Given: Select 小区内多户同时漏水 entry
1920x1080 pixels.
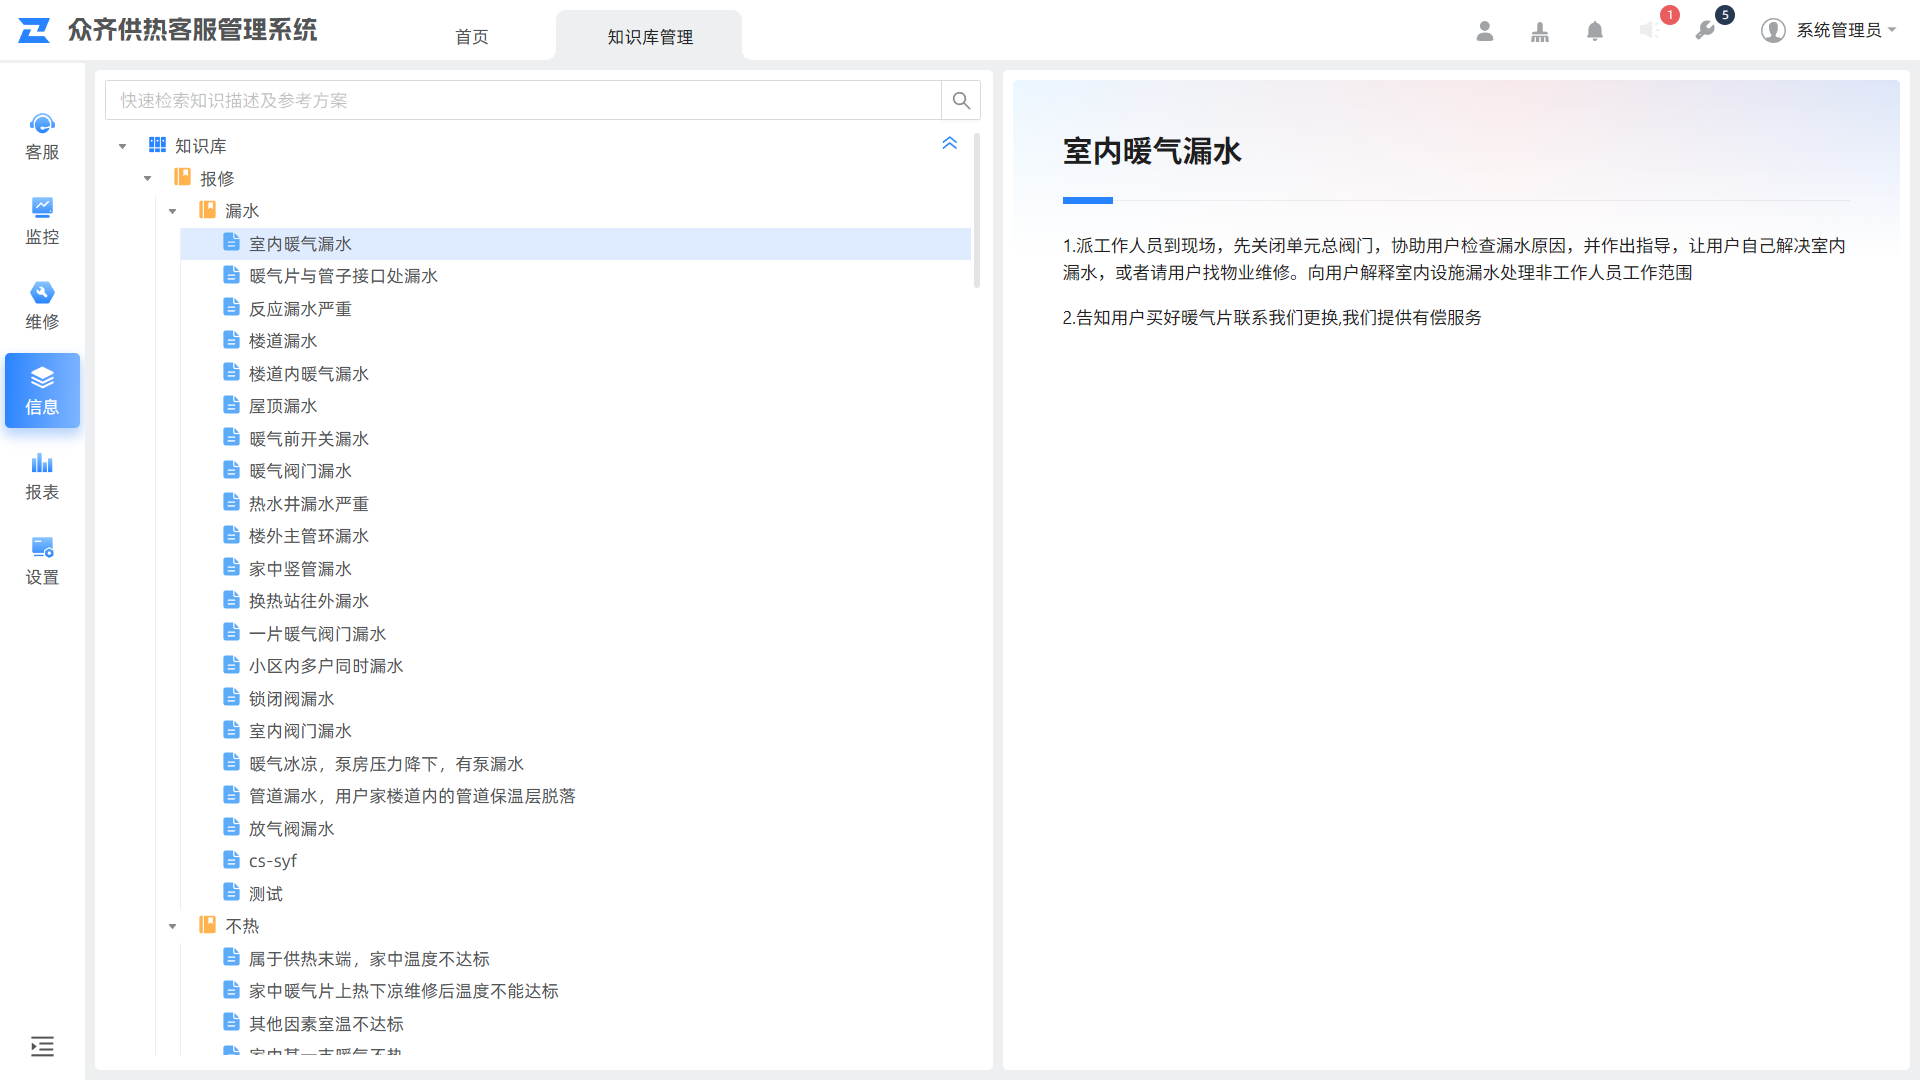Looking at the screenshot, I should [326, 666].
